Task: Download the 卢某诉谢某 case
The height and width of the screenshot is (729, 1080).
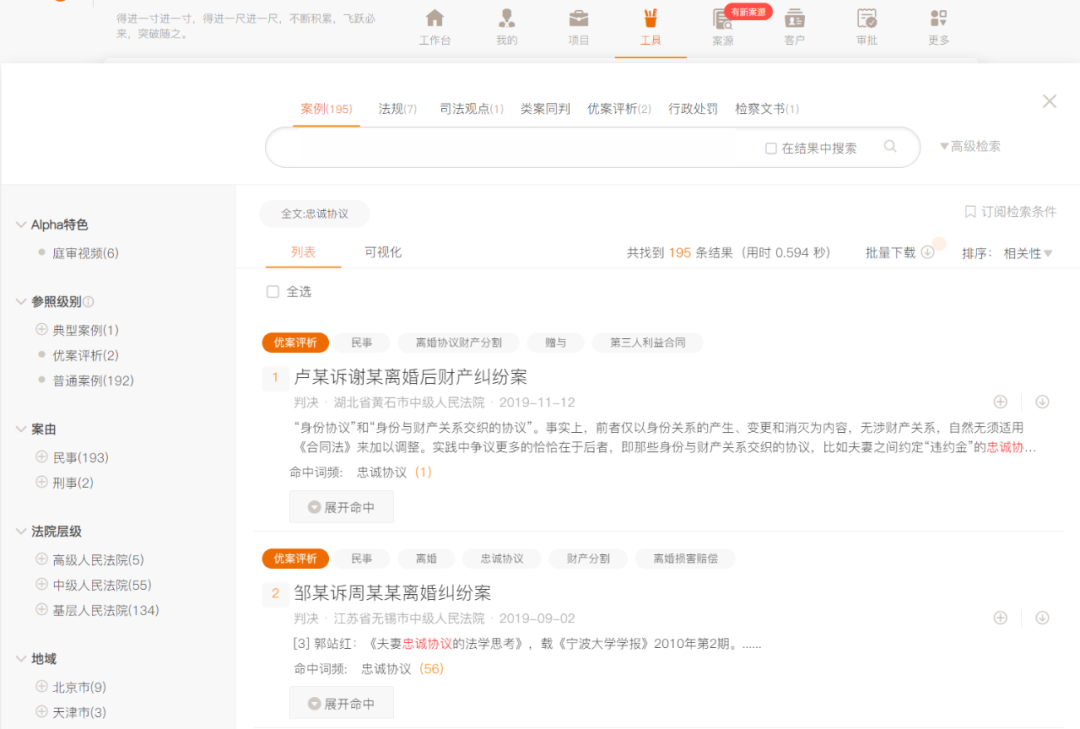Action: coord(1042,402)
